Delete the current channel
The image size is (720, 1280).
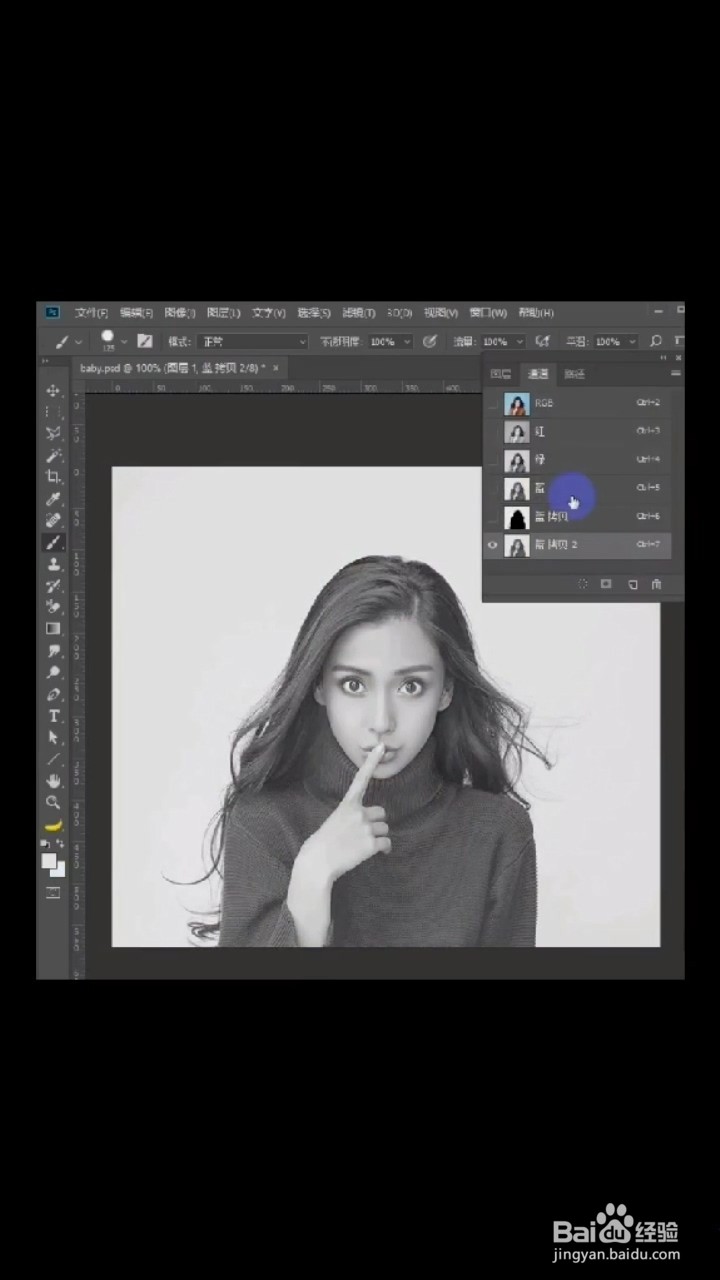656,584
